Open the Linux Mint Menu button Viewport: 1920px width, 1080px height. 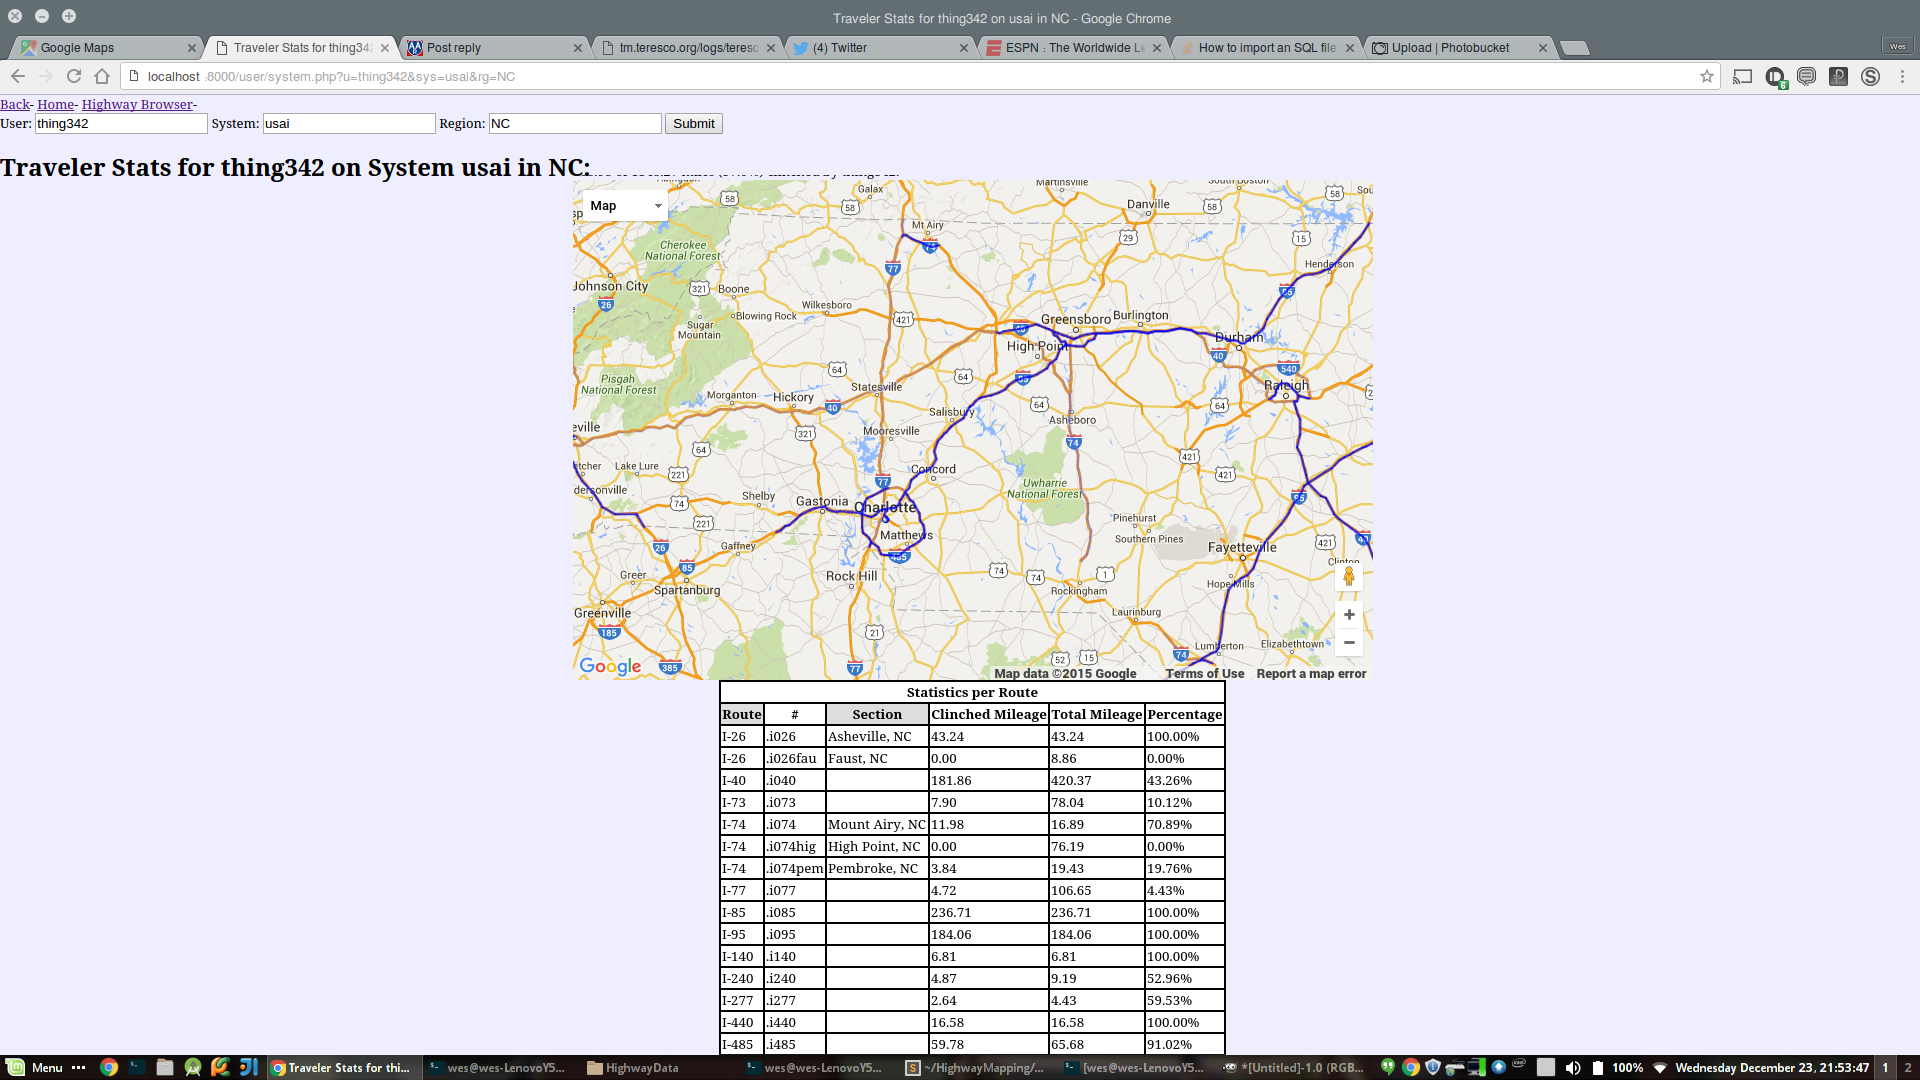coord(36,1068)
